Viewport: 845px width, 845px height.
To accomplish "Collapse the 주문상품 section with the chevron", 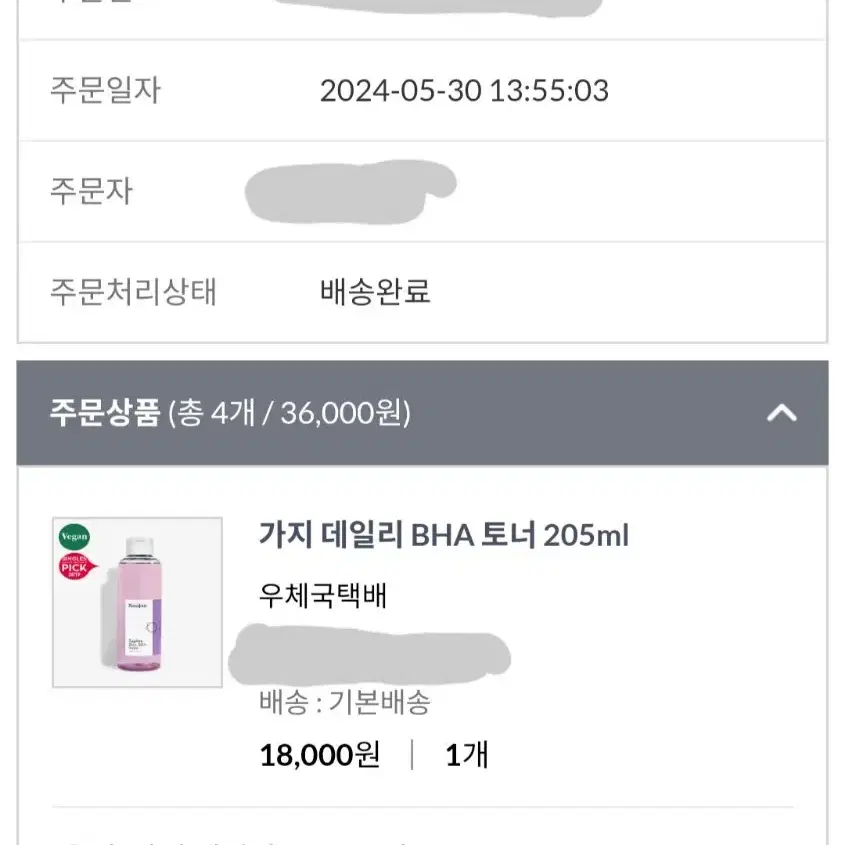I will coord(781,413).
